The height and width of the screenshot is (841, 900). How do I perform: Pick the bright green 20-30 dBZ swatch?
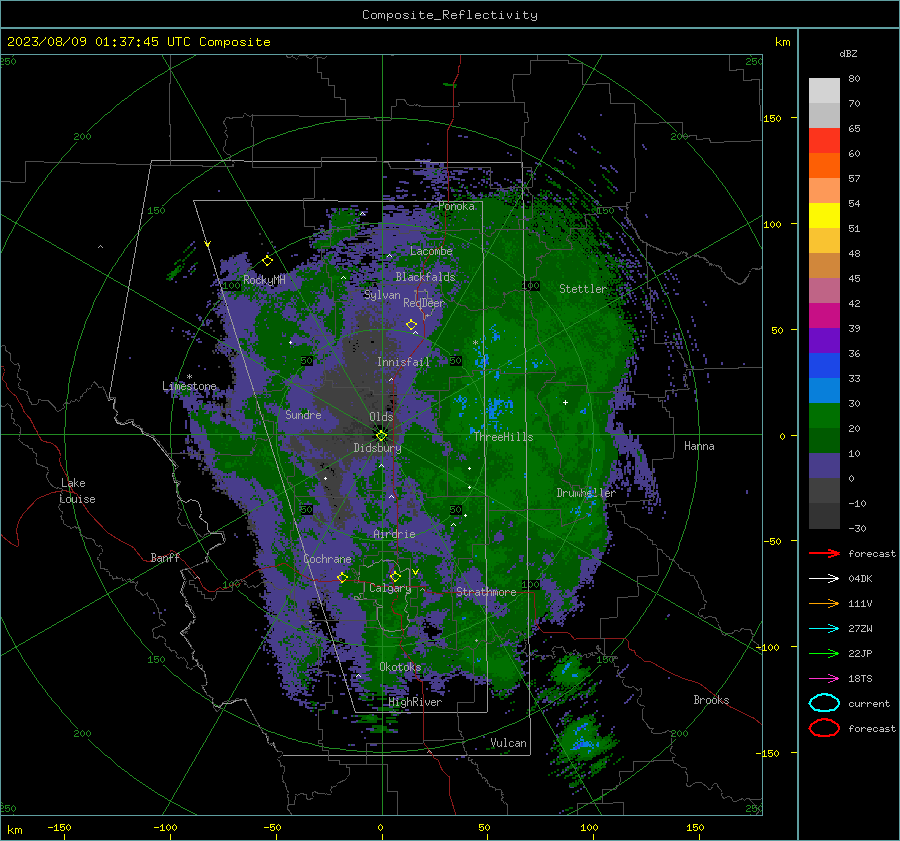click(x=824, y=415)
